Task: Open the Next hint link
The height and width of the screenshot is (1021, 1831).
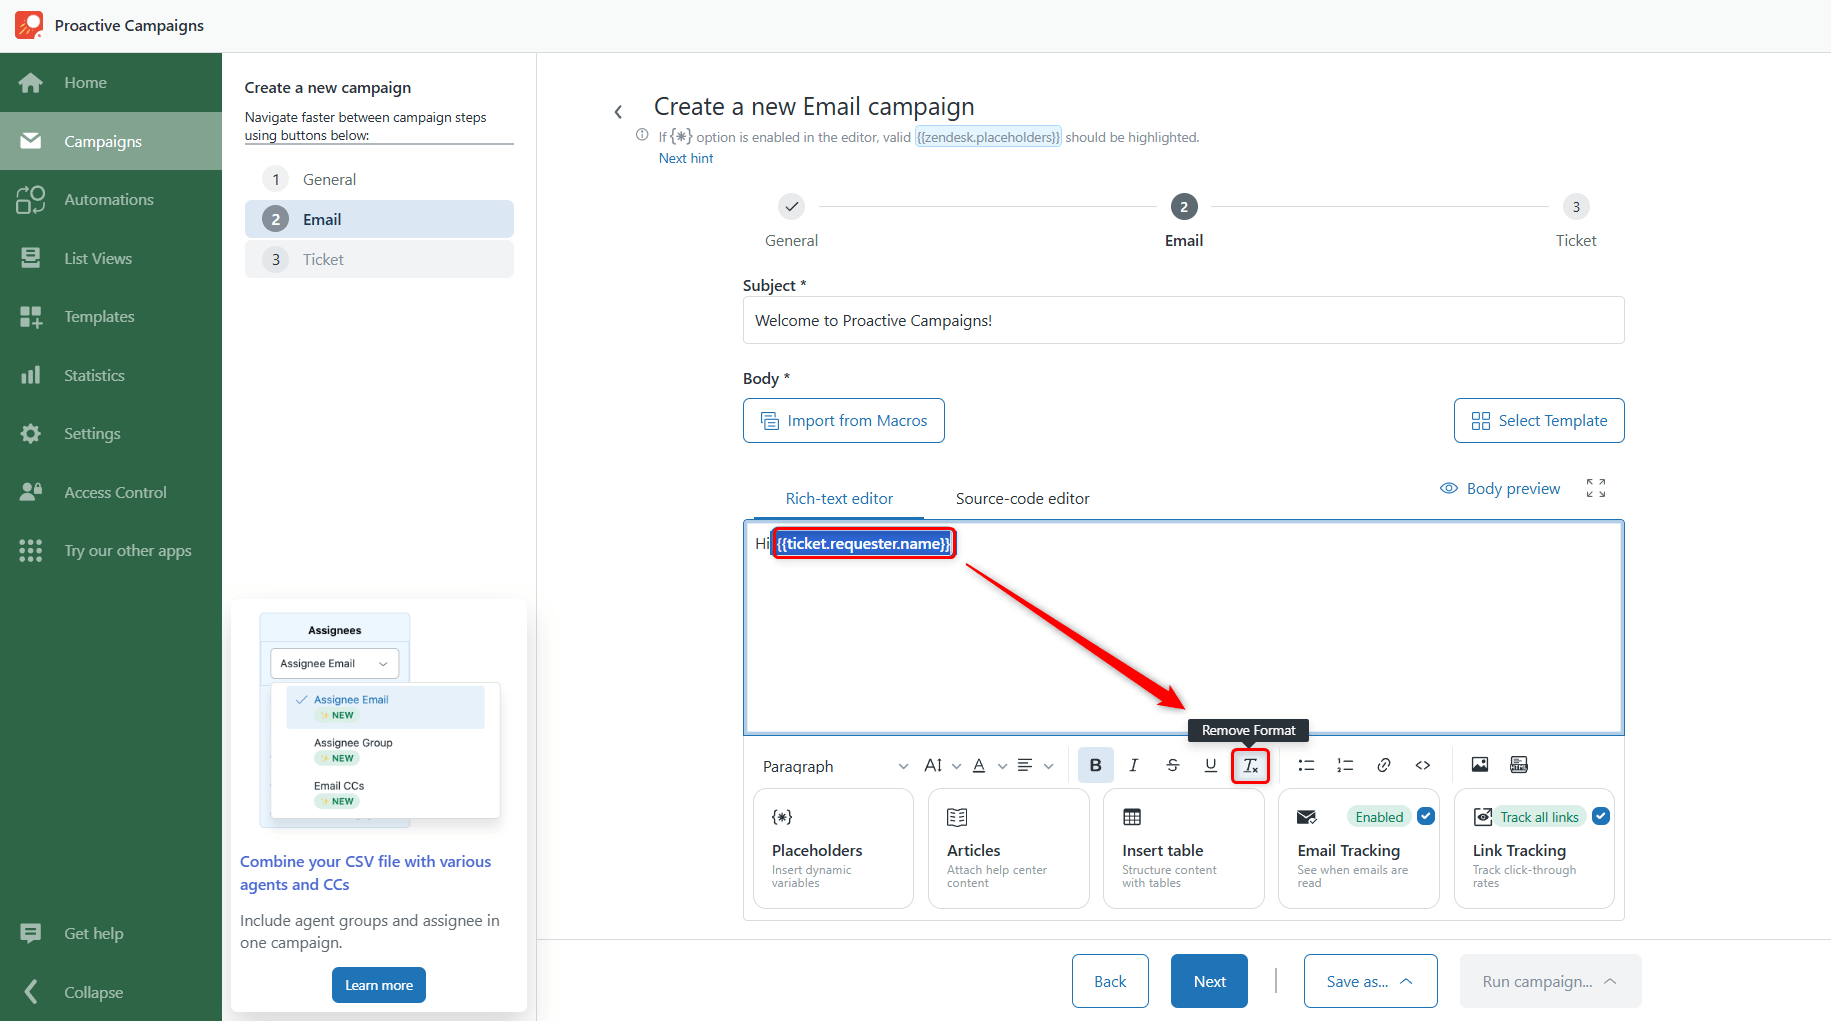Action: click(686, 158)
